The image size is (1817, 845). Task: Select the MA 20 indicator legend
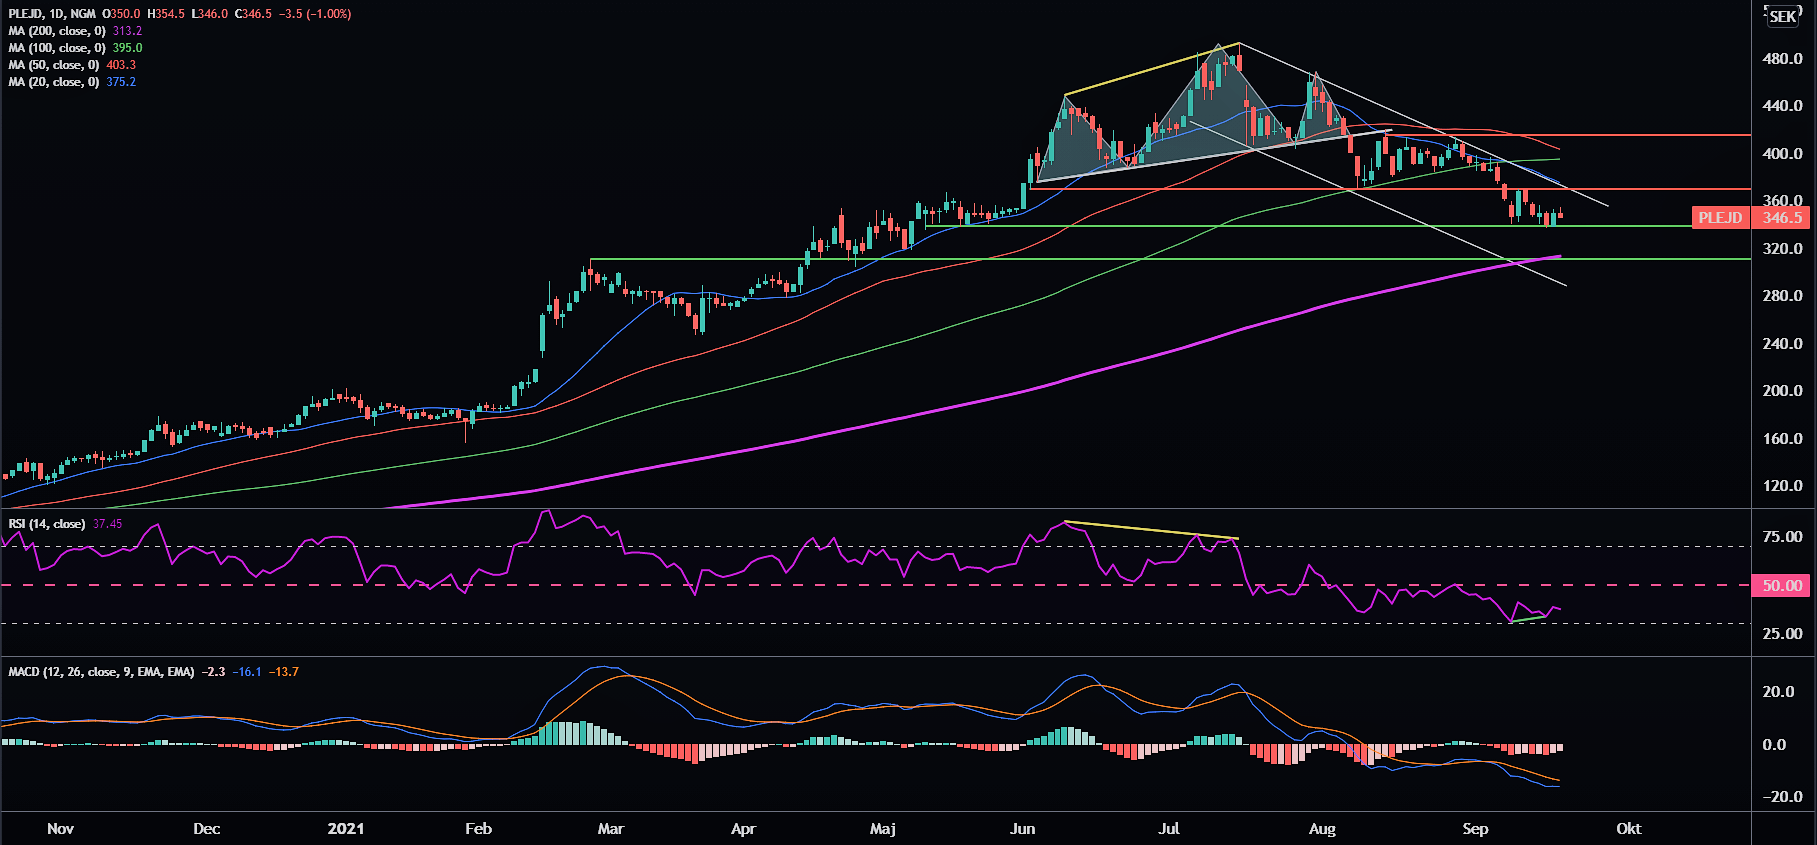click(53, 82)
